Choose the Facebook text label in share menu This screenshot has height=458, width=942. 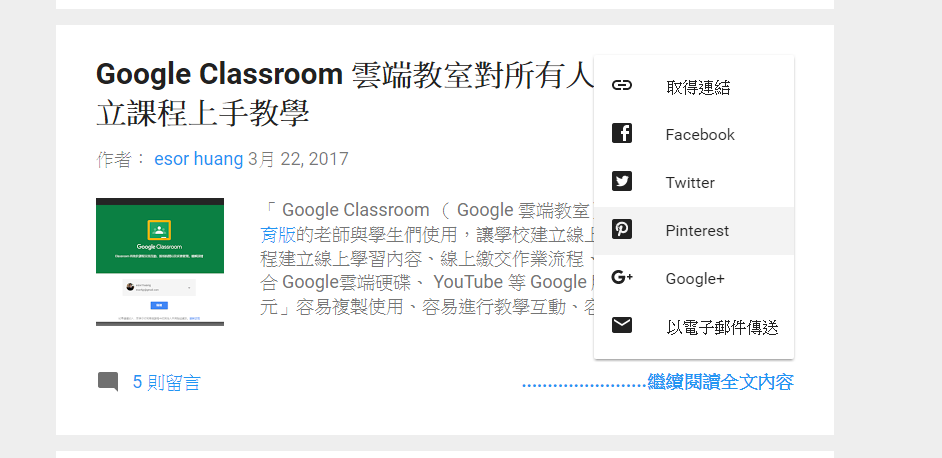(x=700, y=135)
